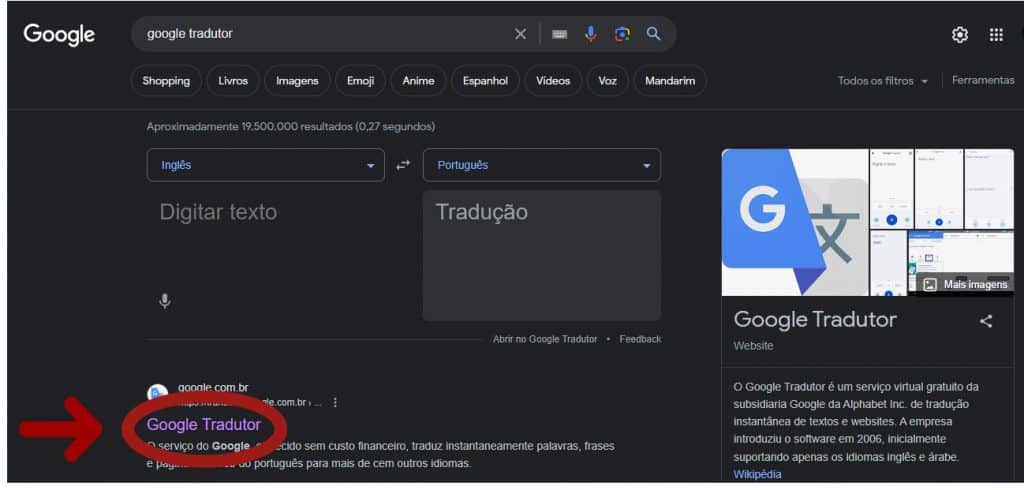Open Google apps grid icon
This screenshot has width=1024, height=490.
[x=996, y=35]
